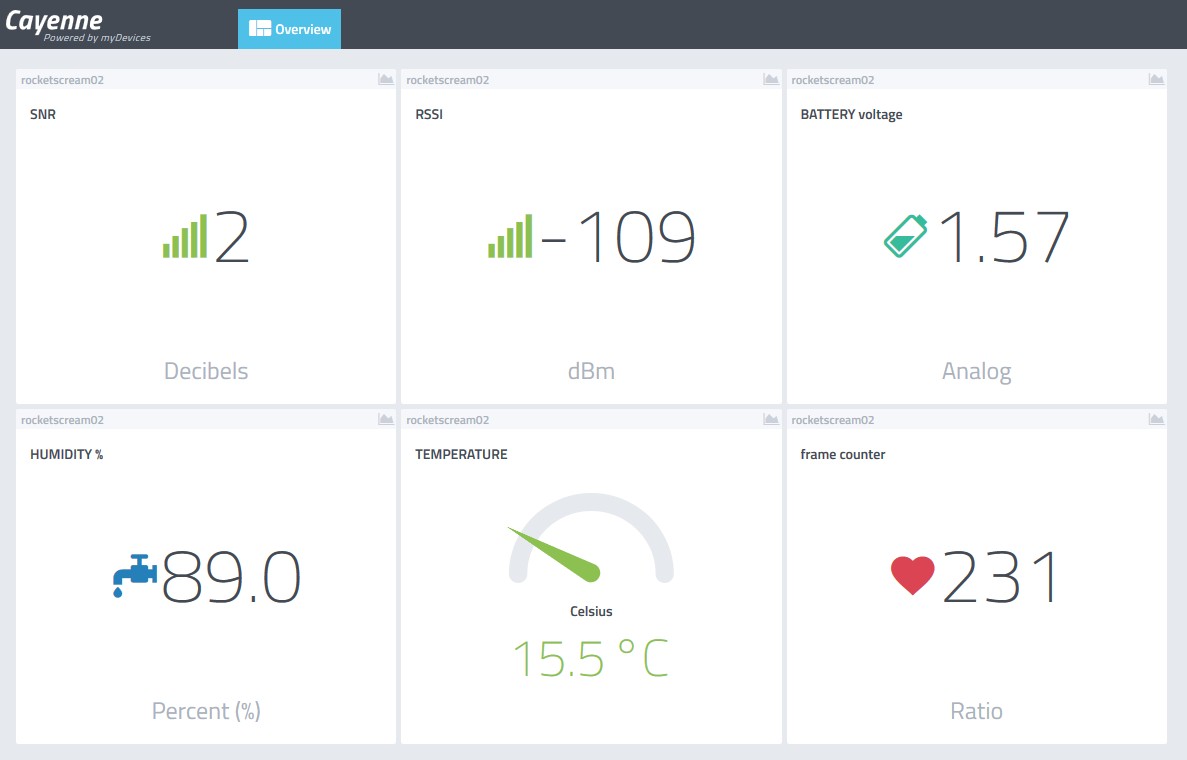
Task: Click the green battery icon
Action: [905, 236]
